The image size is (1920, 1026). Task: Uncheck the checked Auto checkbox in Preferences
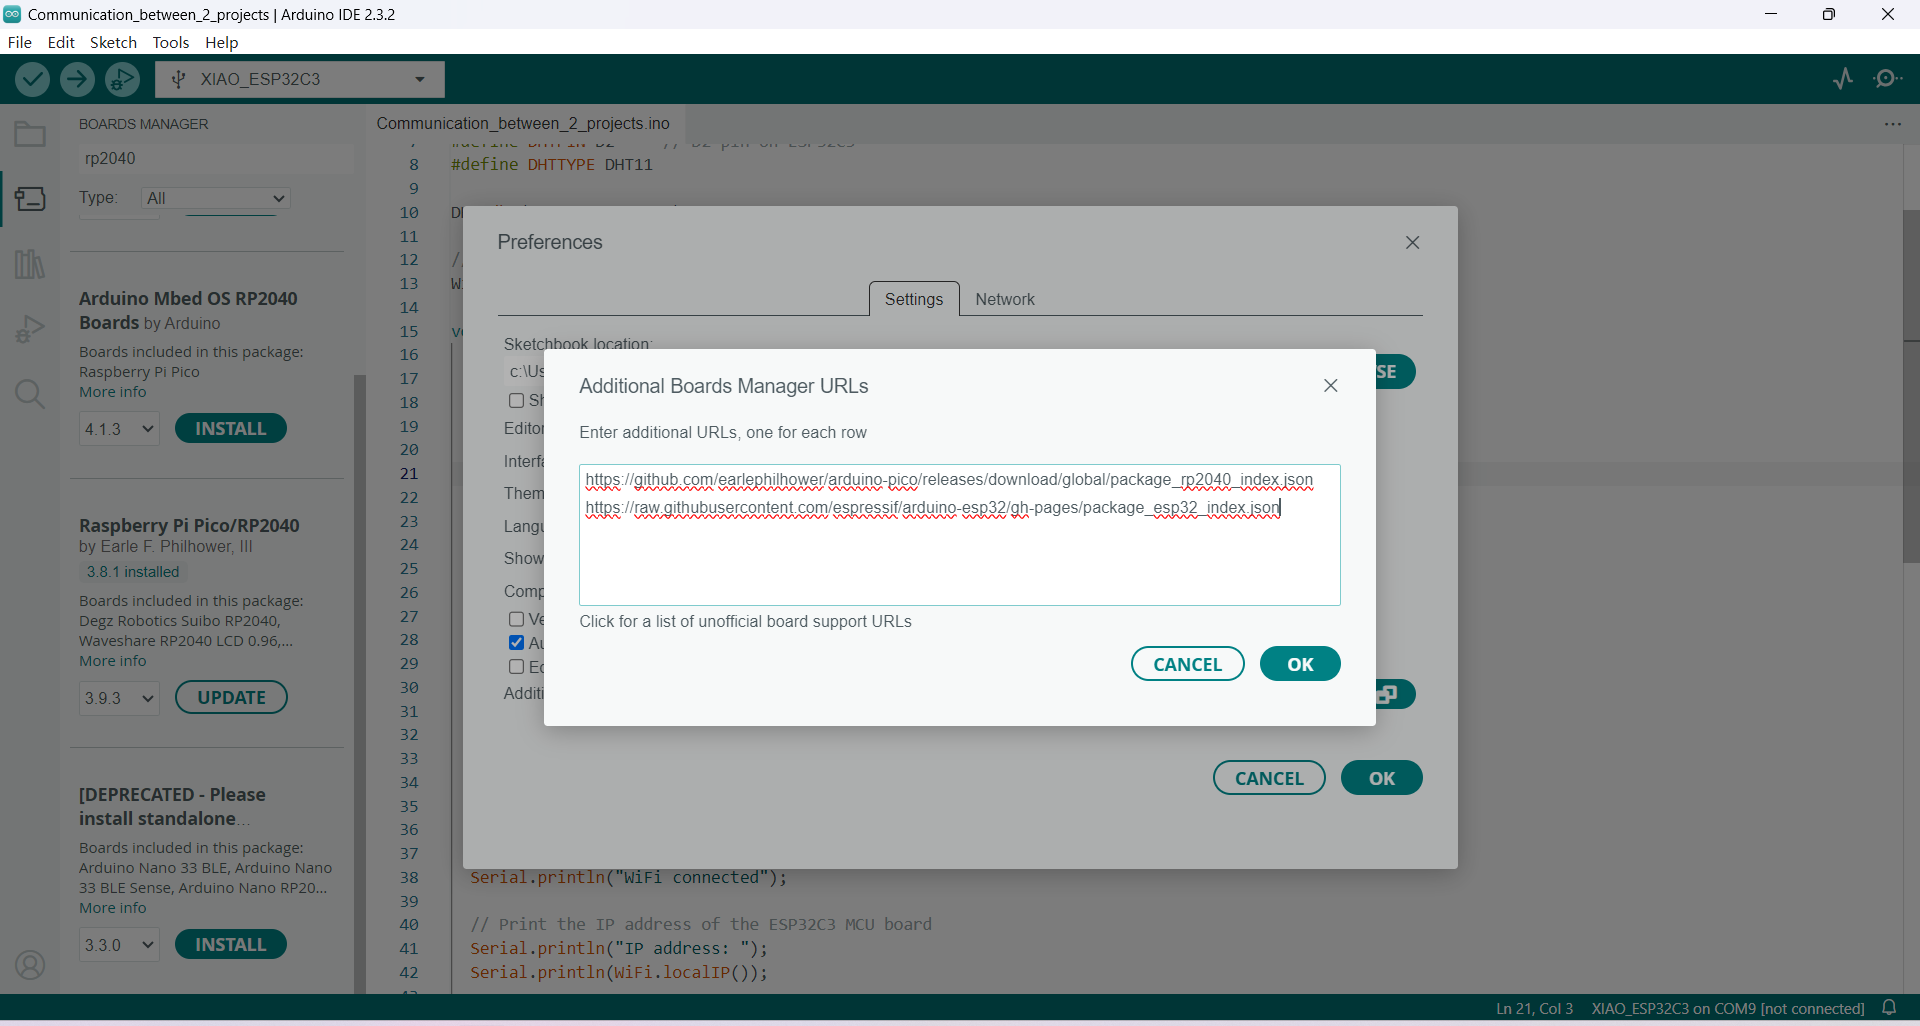[516, 643]
